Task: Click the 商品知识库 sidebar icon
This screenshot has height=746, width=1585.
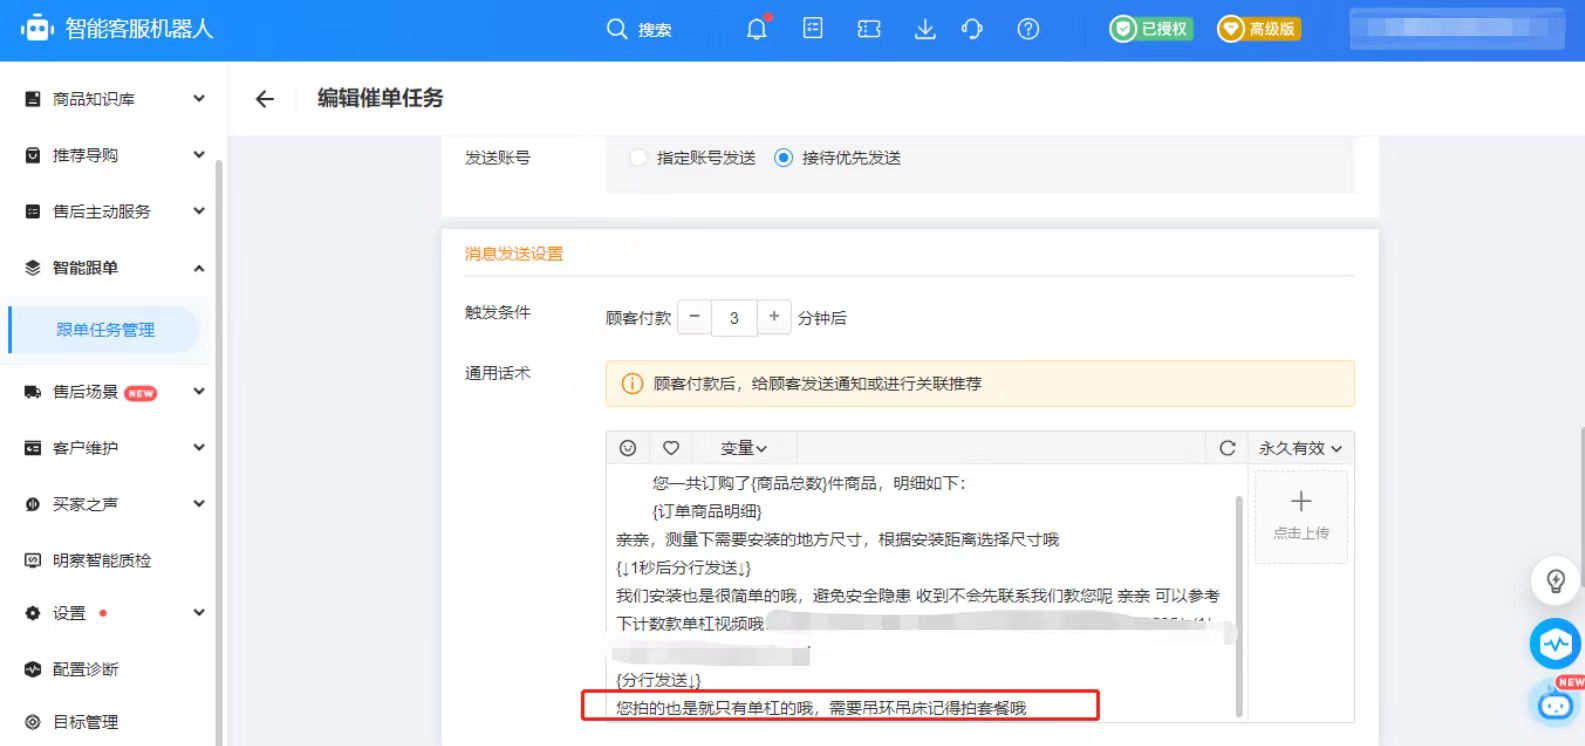Action: click(33, 99)
